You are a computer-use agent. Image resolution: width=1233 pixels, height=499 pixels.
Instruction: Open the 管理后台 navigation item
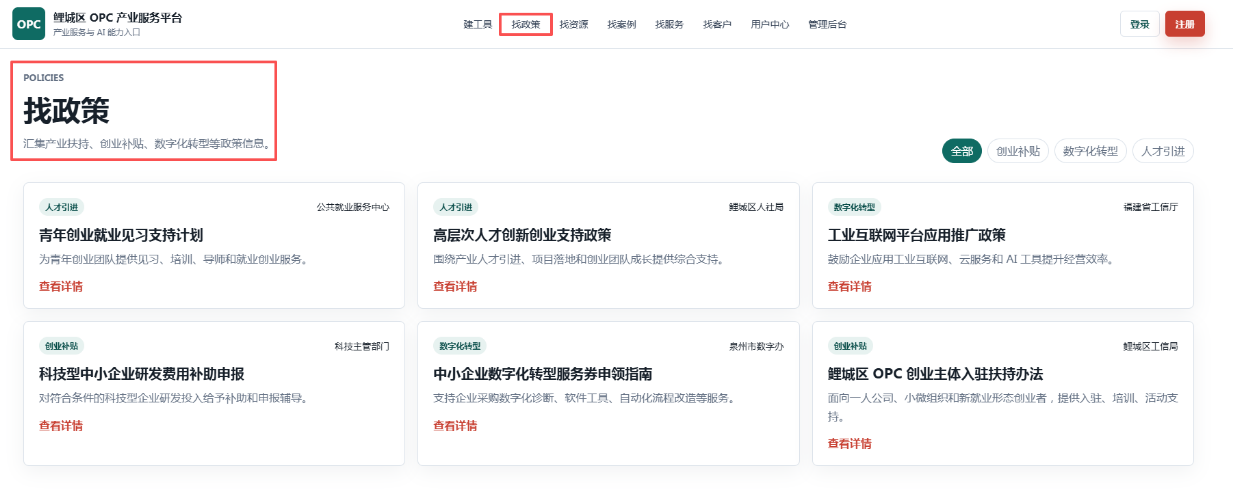pos(827,24)
